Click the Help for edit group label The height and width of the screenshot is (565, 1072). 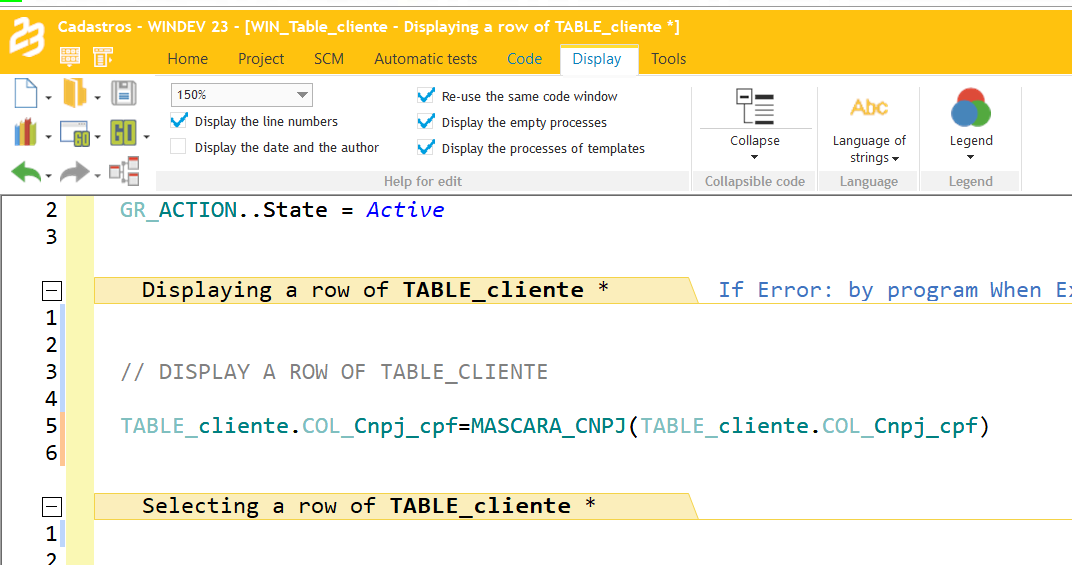(423, 181)
